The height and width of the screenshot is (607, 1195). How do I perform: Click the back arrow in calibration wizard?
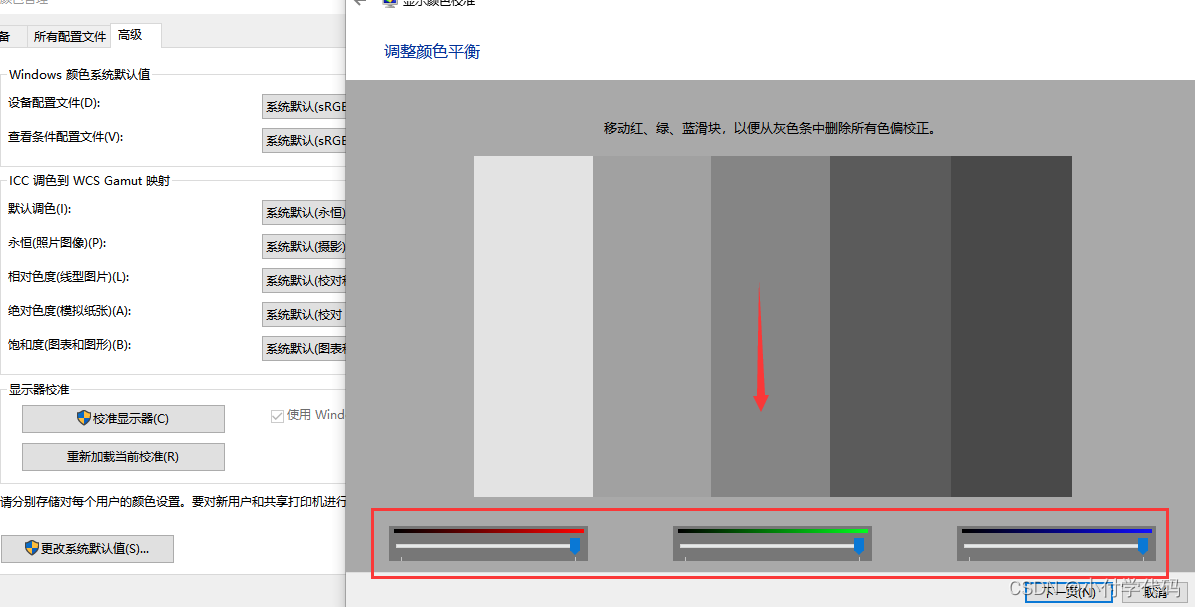pyautogui.click(x=360, y=2)
